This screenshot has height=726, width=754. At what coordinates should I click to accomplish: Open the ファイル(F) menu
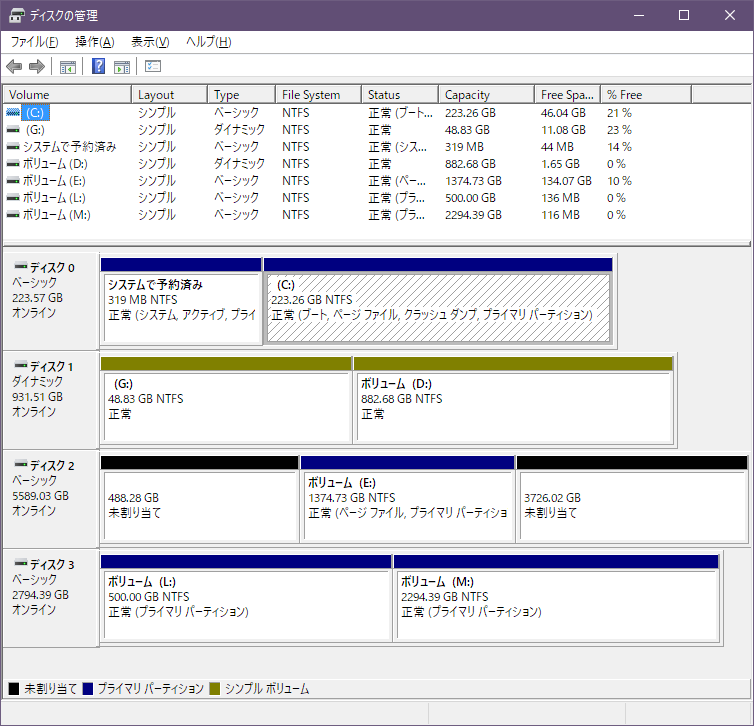tap(34, 42)
